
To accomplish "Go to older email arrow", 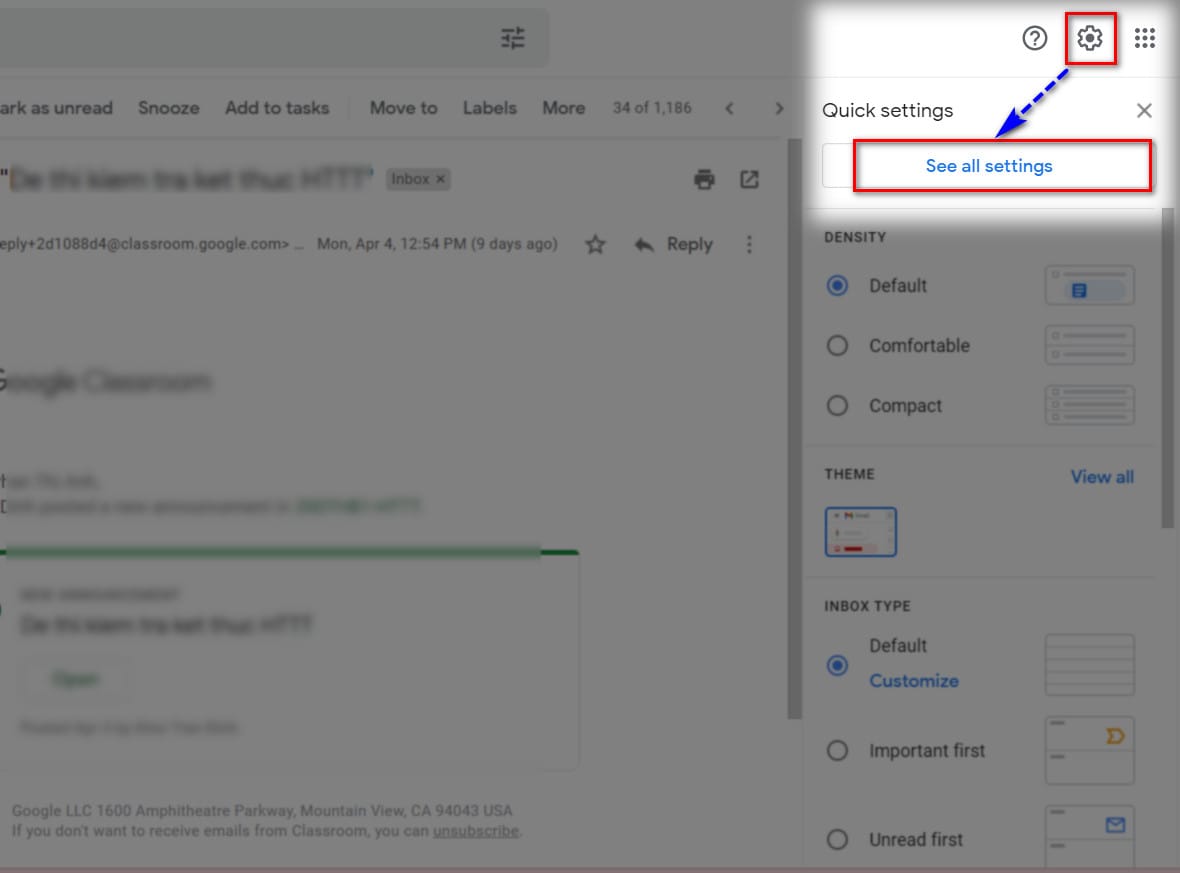I will point(779,108).
